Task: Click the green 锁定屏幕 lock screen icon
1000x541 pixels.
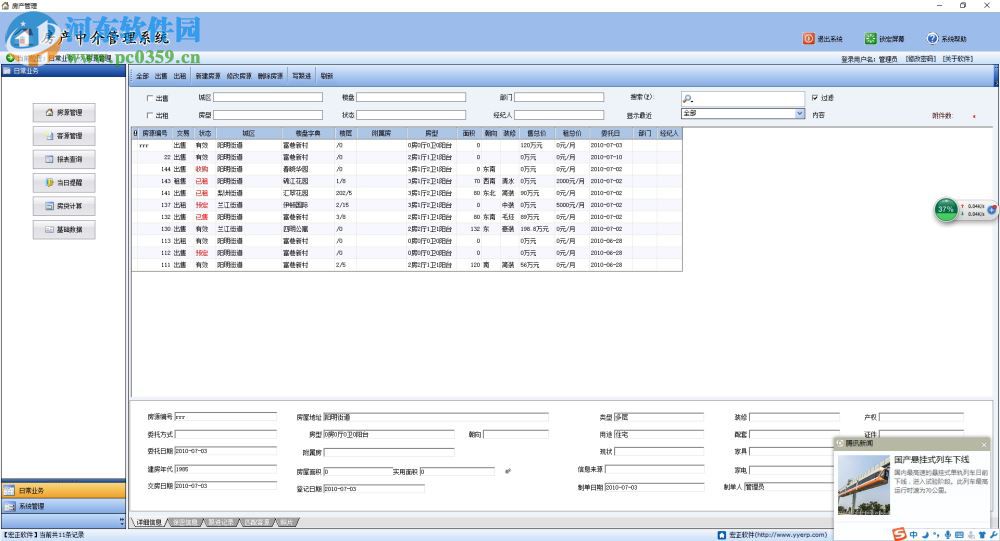Action: tap(870, 38)
